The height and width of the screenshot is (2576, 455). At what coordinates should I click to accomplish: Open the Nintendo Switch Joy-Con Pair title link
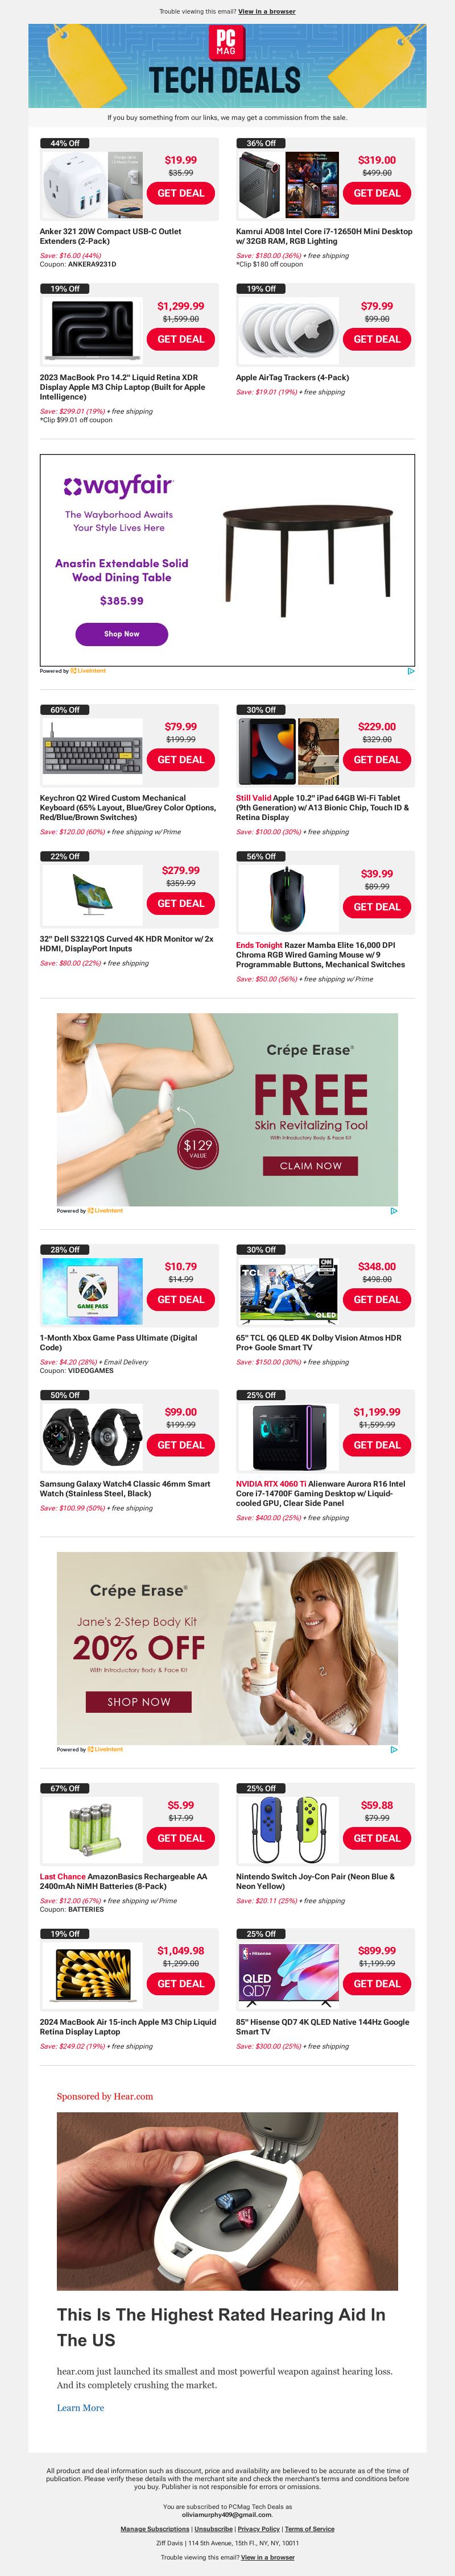(x=315, y=1881)
